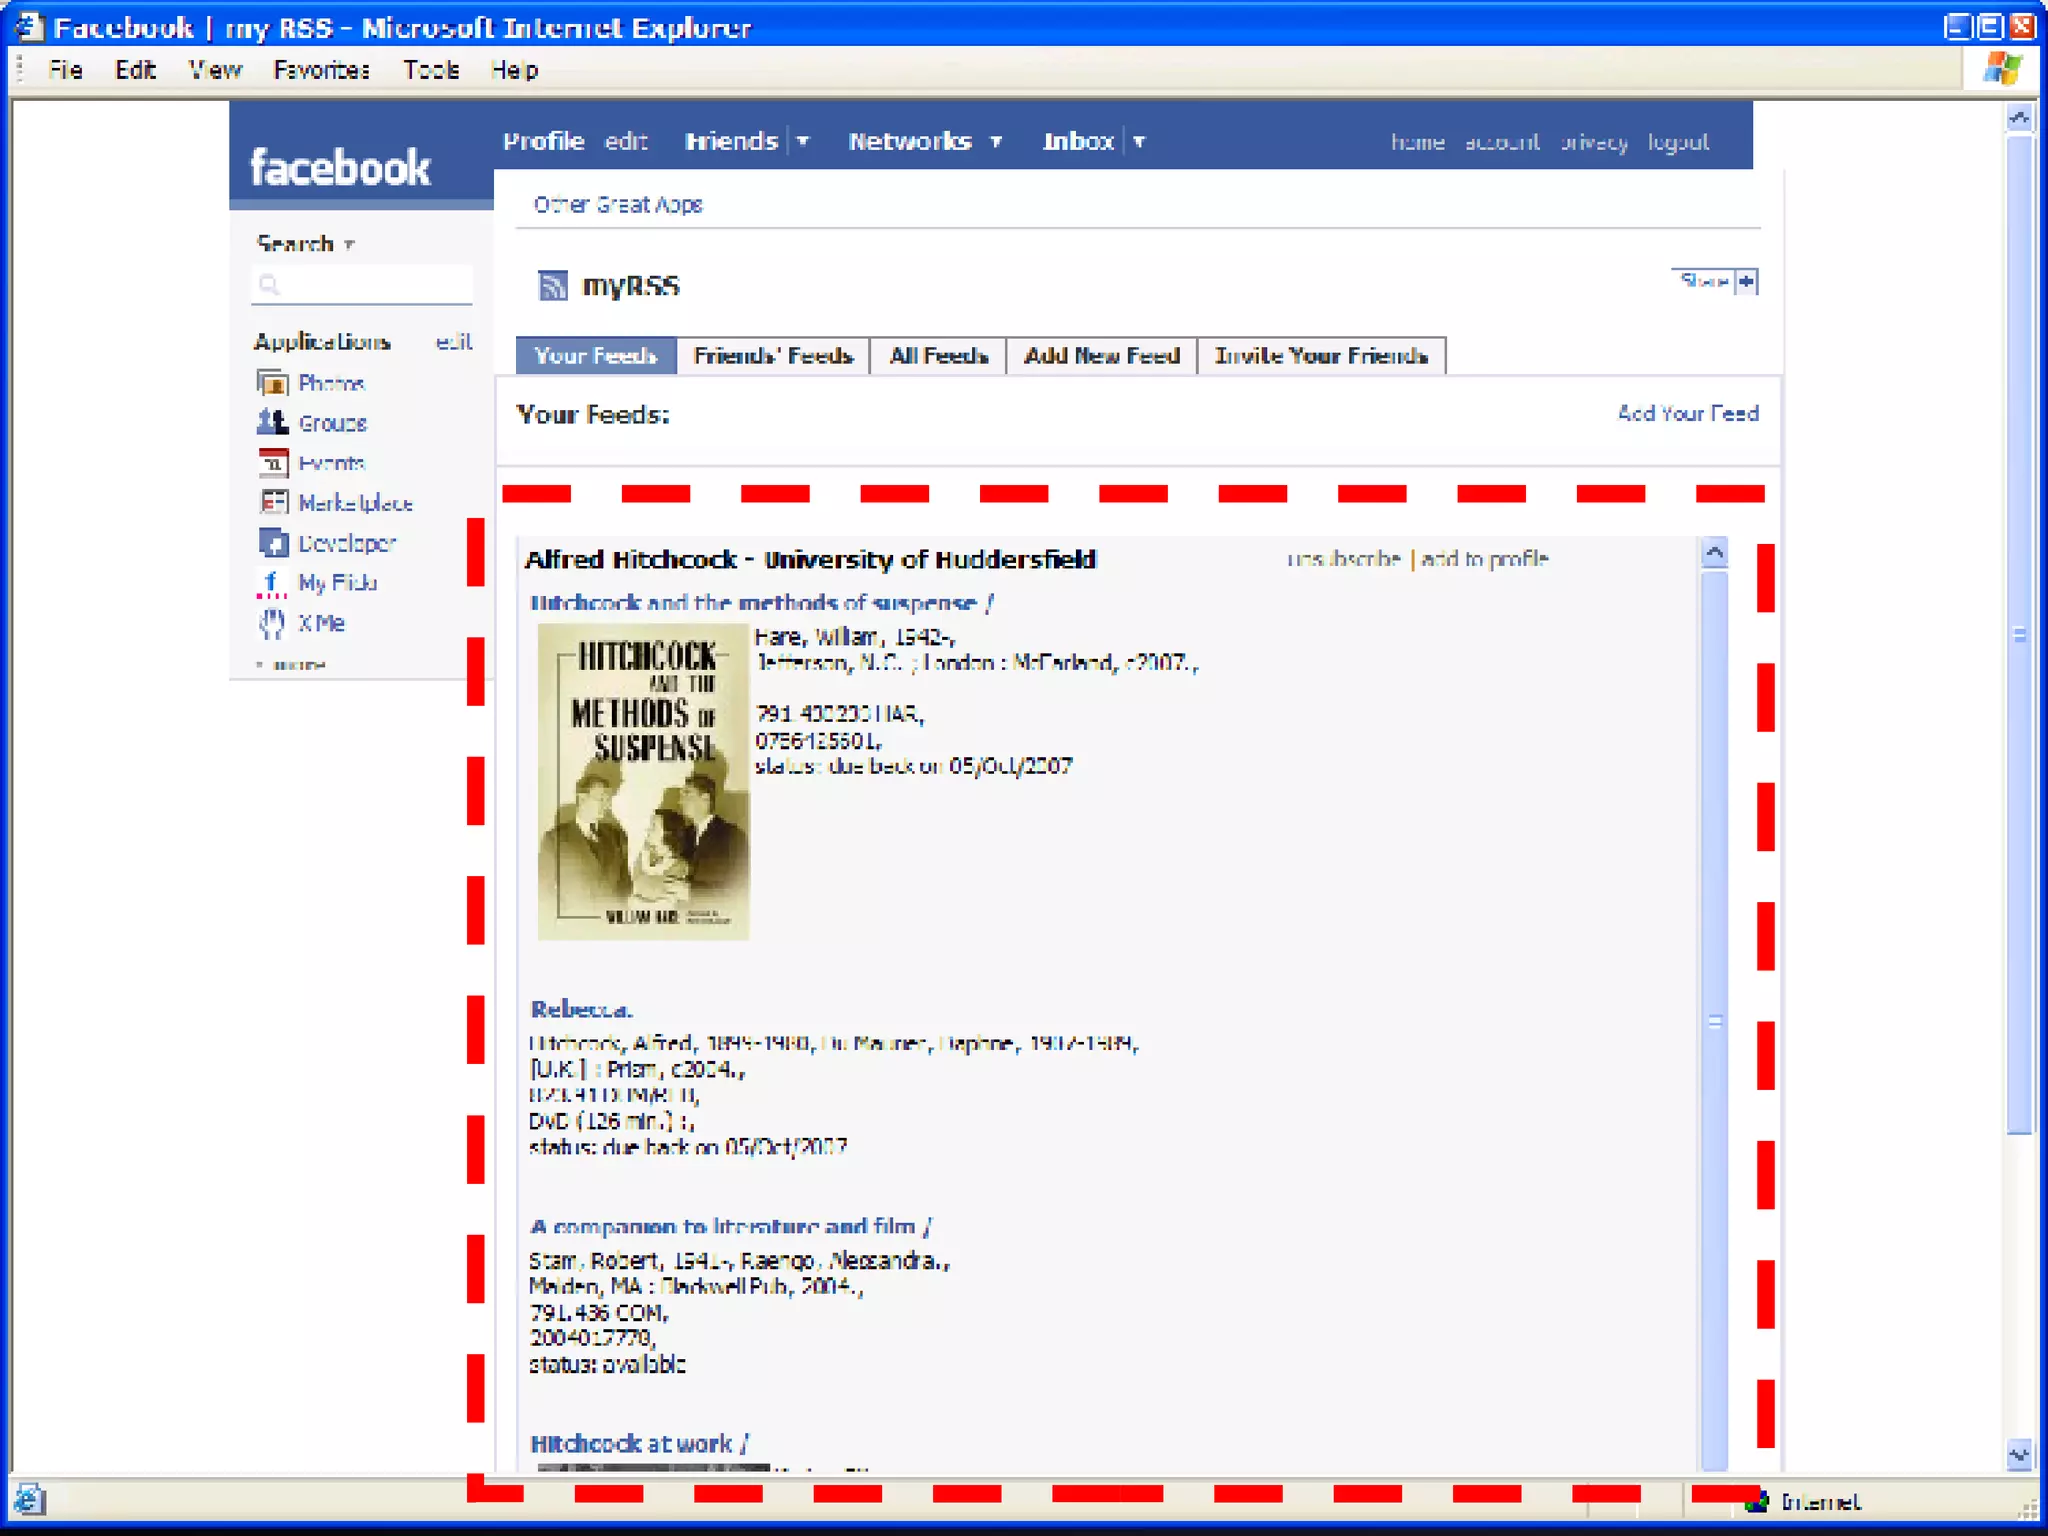Click the Events calendar icon
Image resolution: width=2048 pixels, height=1536 pixels.
pyautogui.click(x=272, y=463)
